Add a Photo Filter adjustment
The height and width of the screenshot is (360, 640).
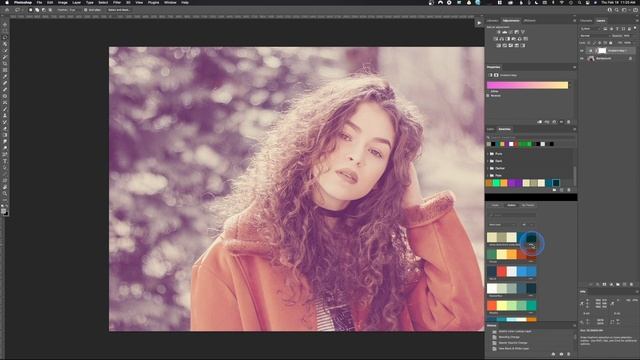coord(513,39)
